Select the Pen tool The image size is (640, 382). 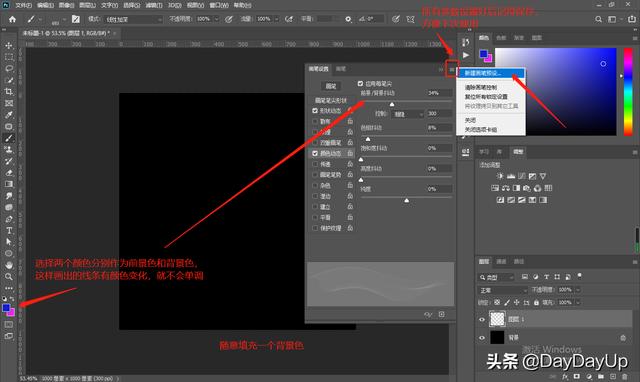click(9, 219)
